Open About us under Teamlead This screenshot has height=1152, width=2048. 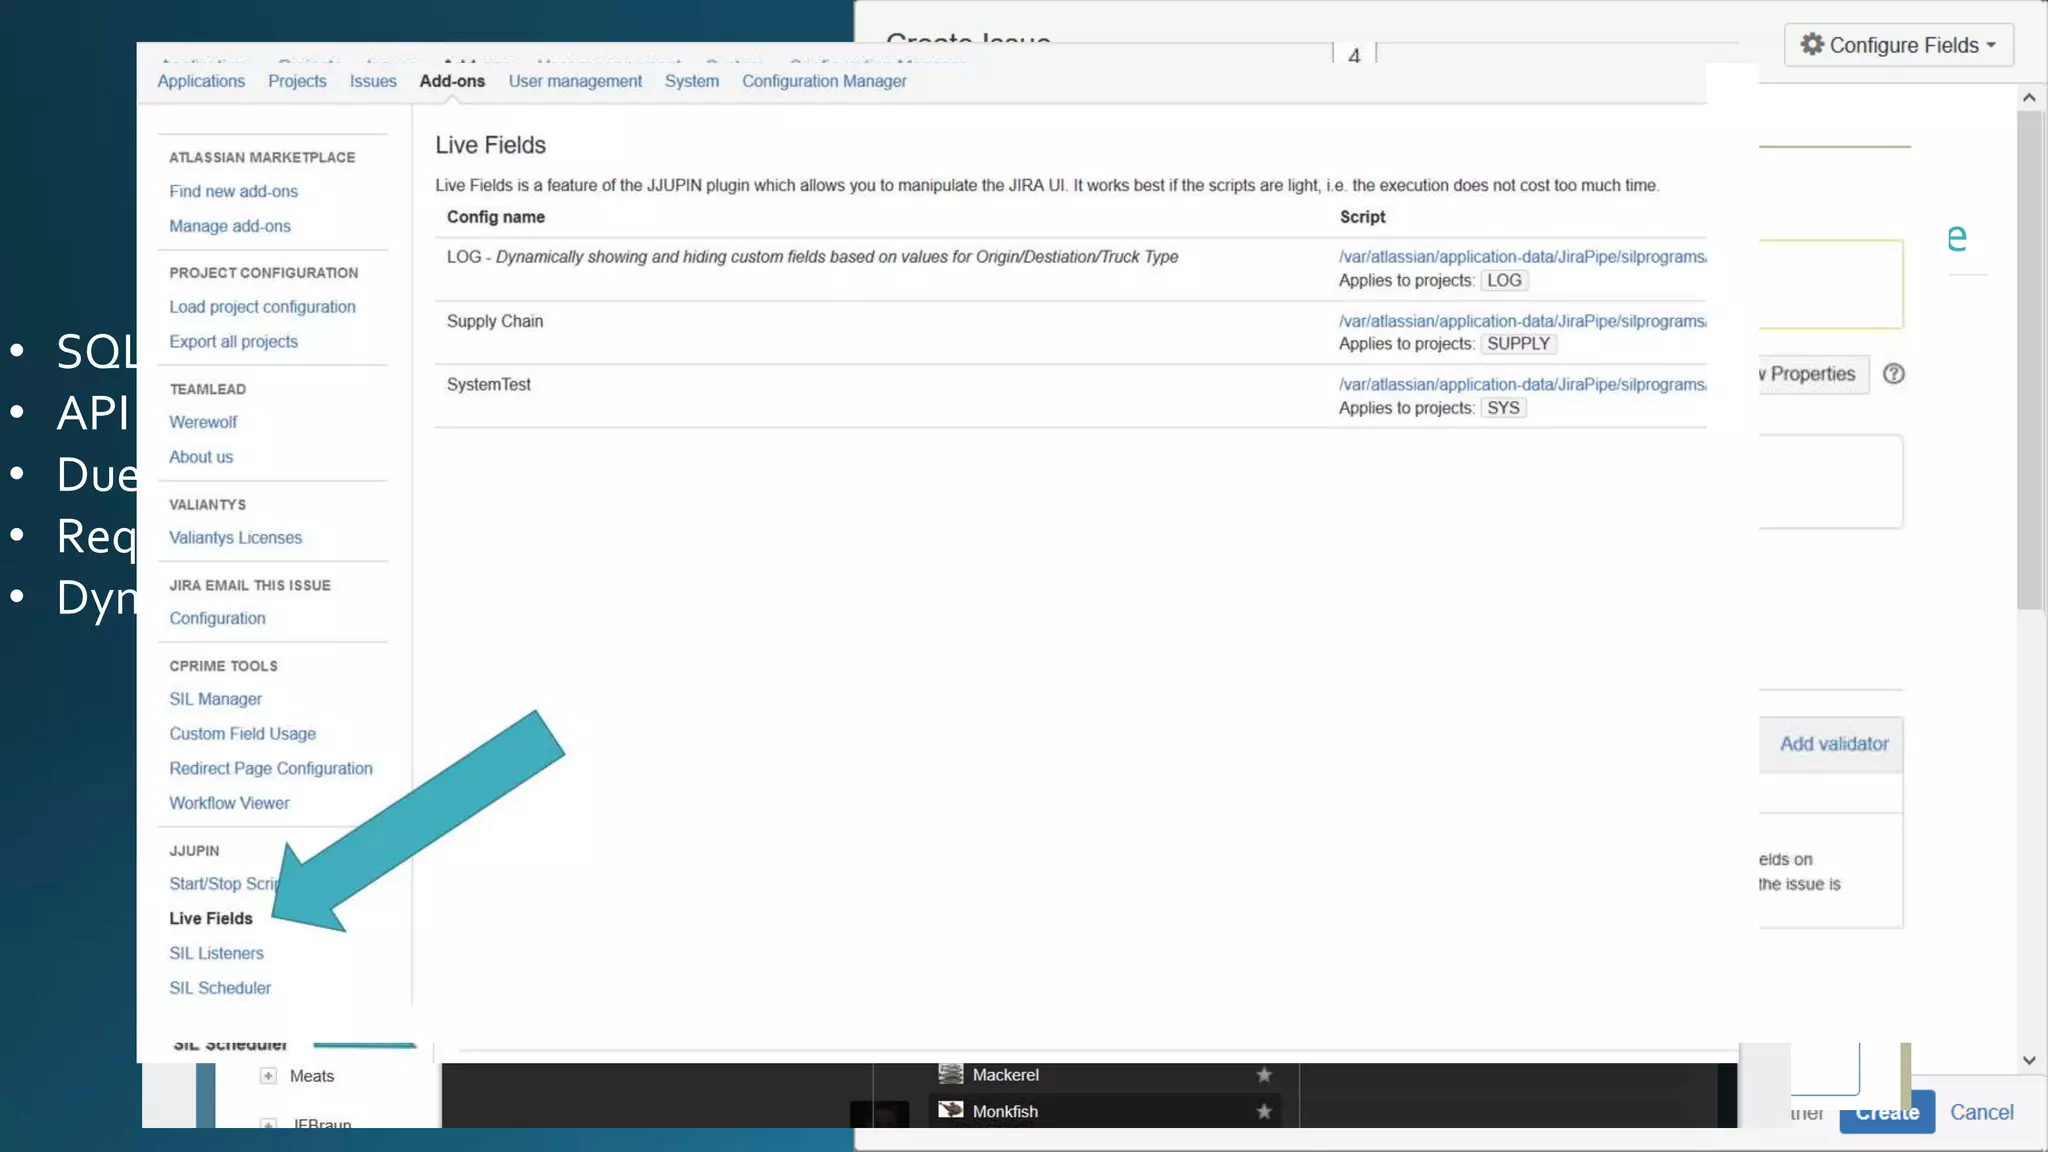coord(201,457)
